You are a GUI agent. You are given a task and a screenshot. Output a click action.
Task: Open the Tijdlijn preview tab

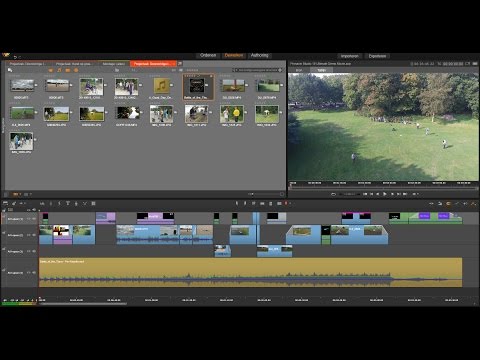322,70
